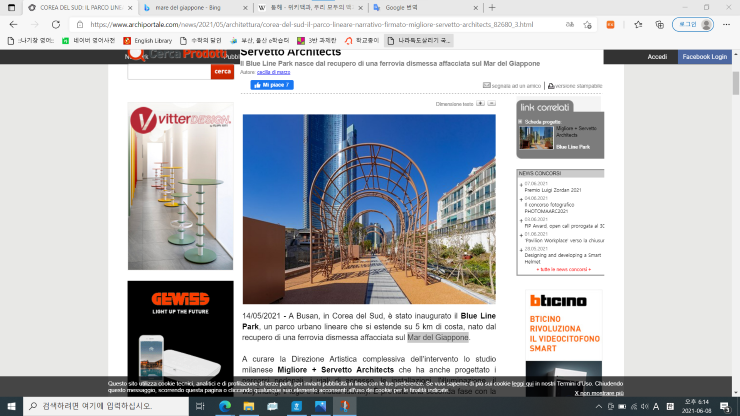Click the Windows taskbar search box
The image size is (740, 416).
[x=110, y=406]
